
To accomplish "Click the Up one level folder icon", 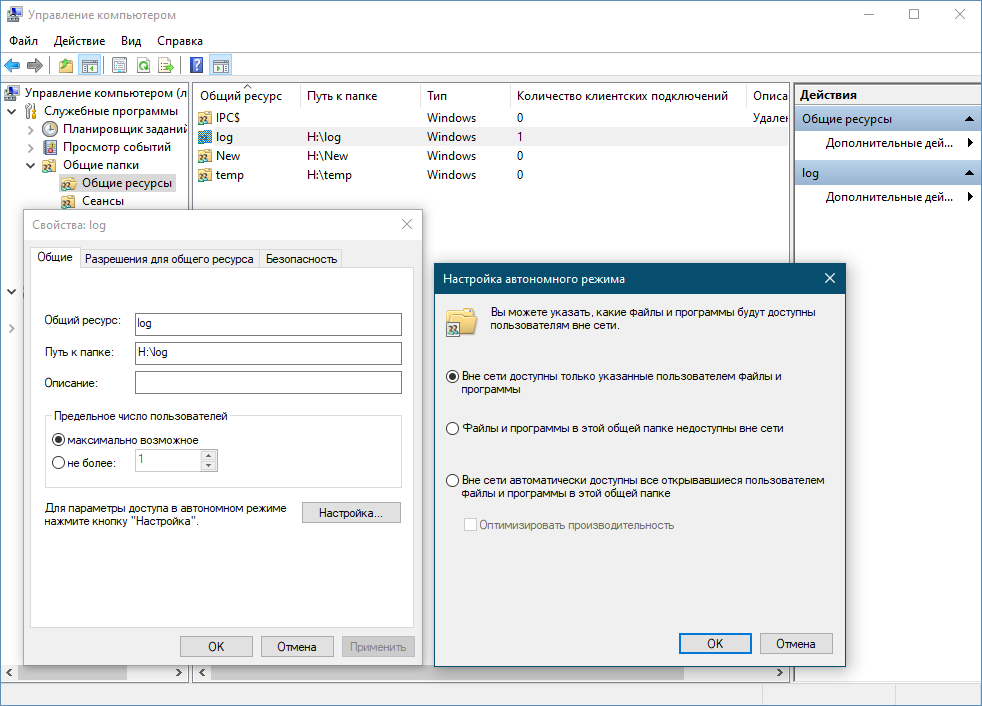I will 66,66.
